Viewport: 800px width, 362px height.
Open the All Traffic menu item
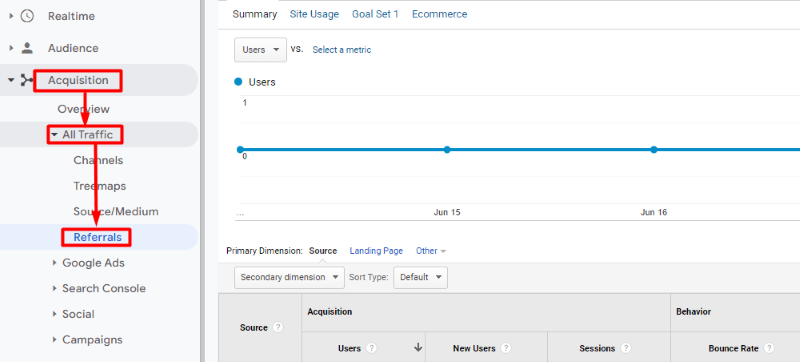[x=87, y=135]
